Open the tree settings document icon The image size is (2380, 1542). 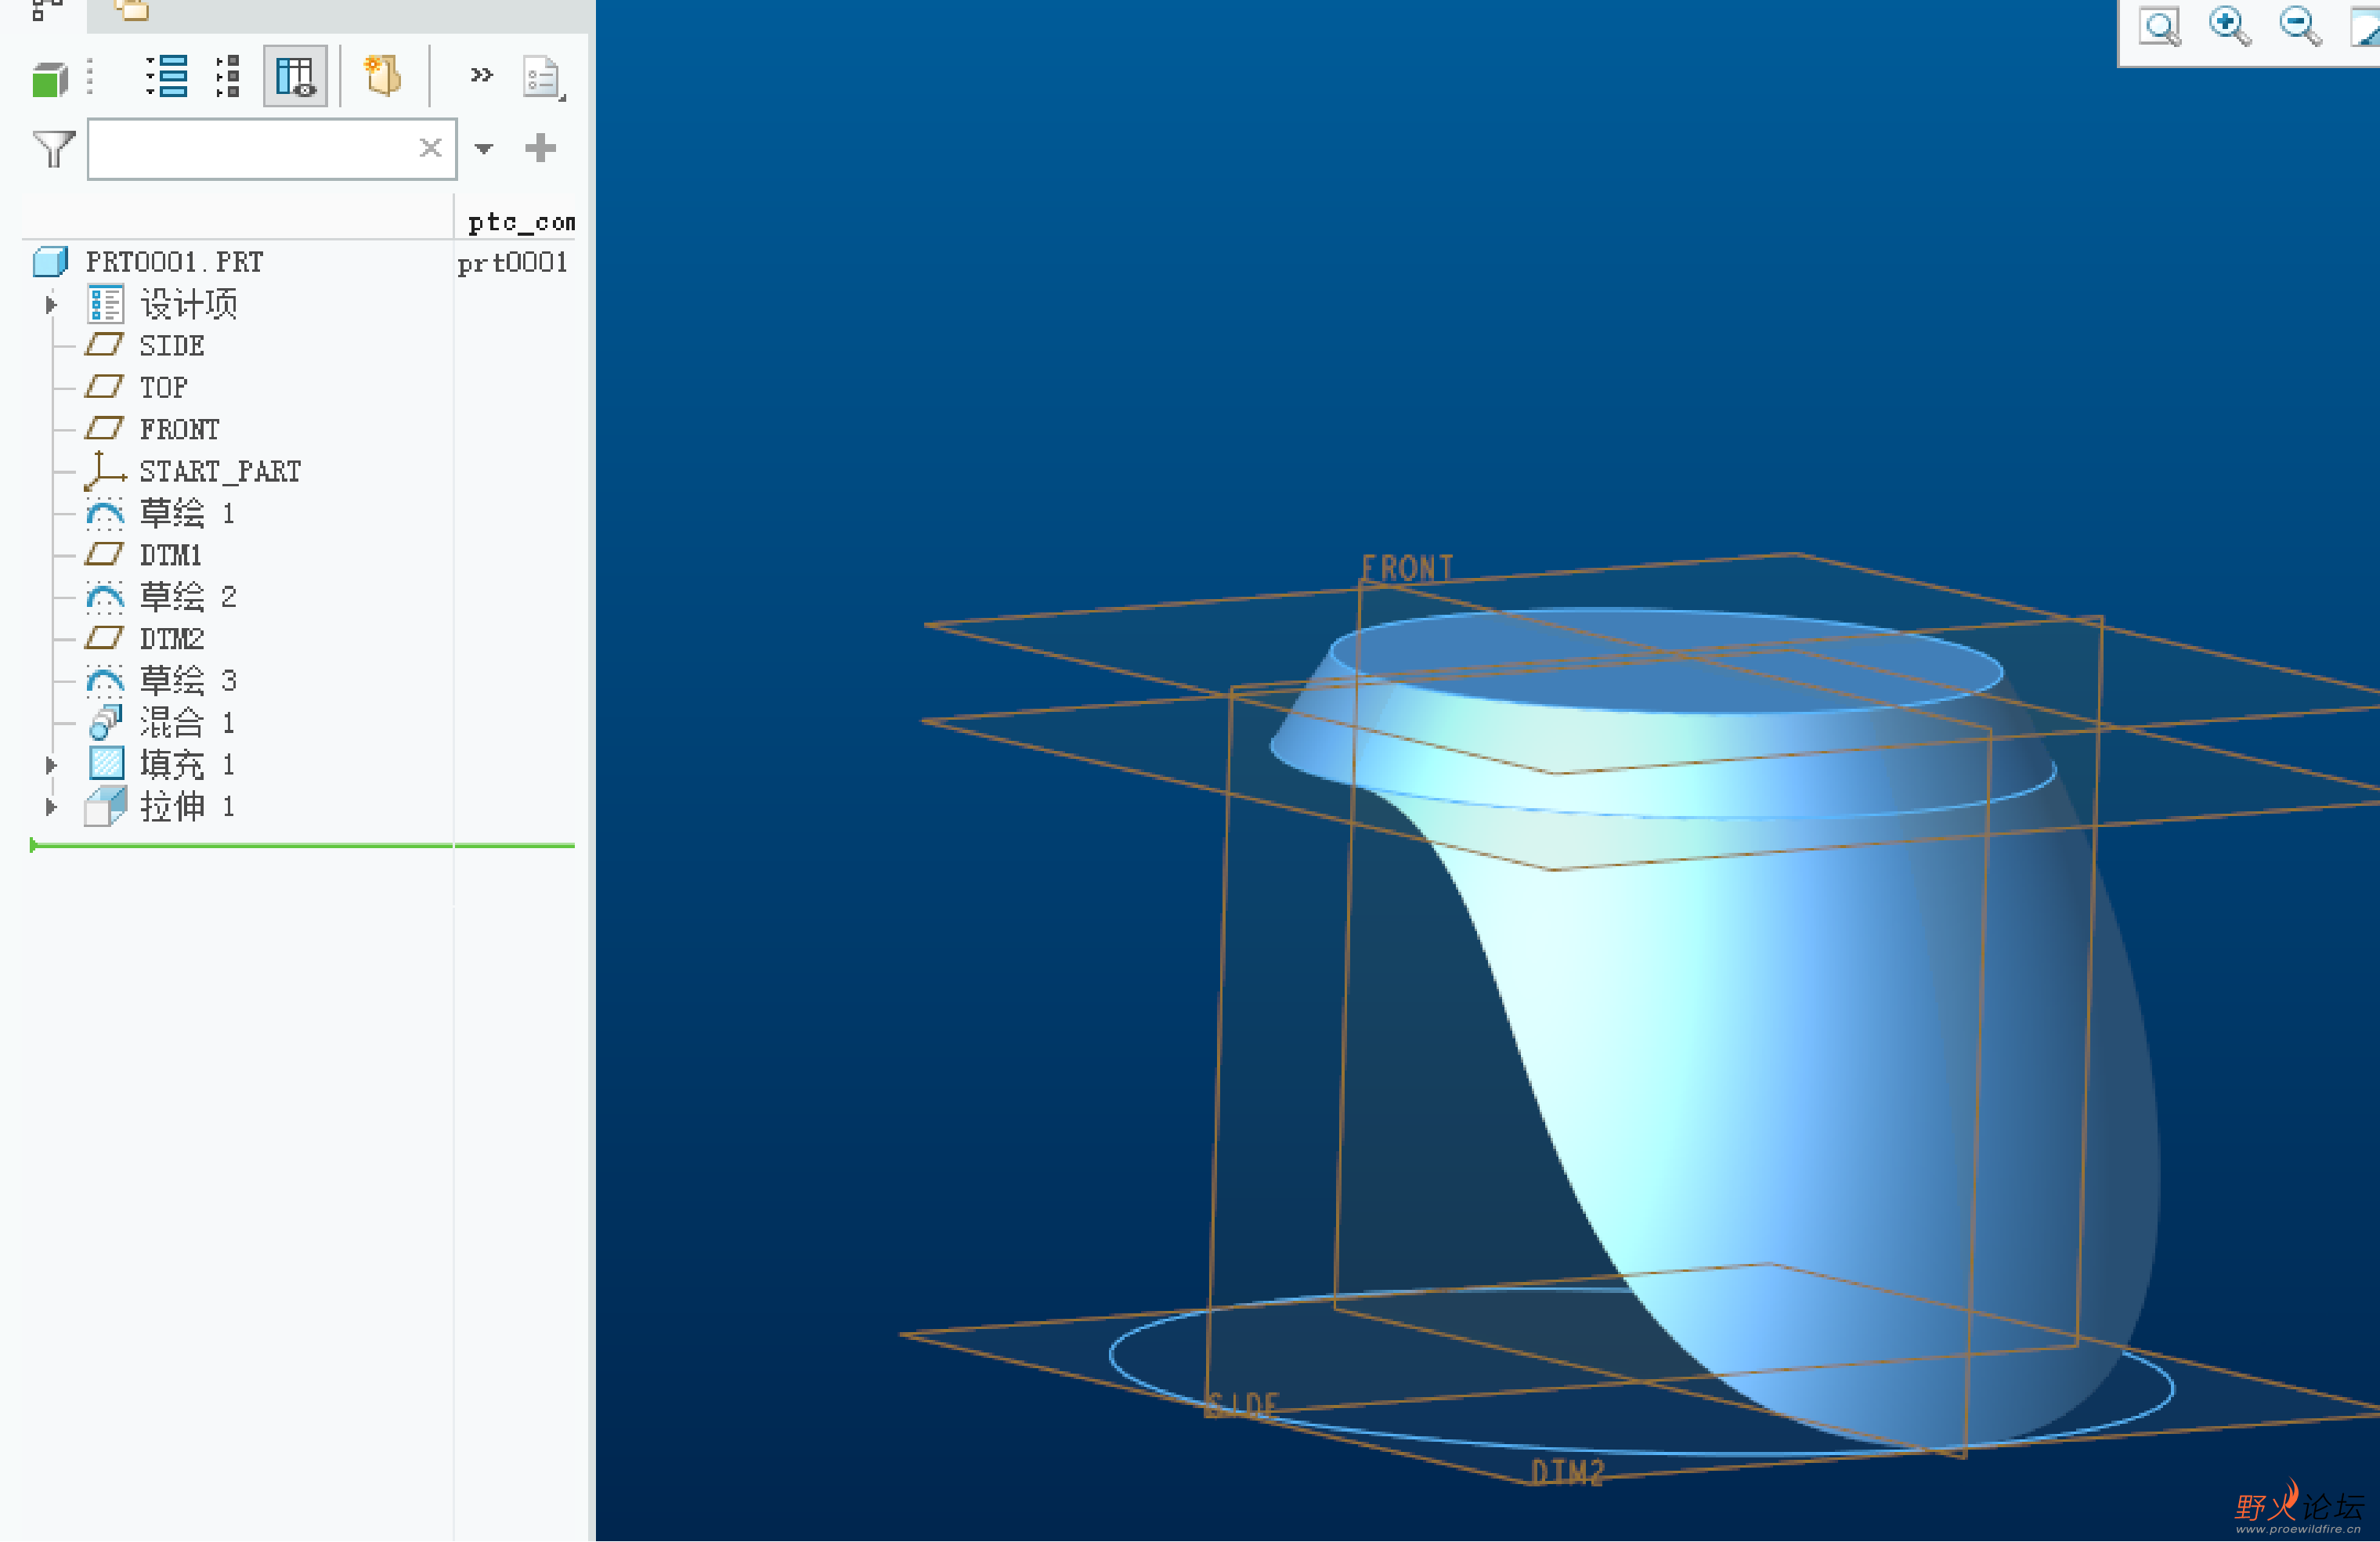[x=543, y=78]
